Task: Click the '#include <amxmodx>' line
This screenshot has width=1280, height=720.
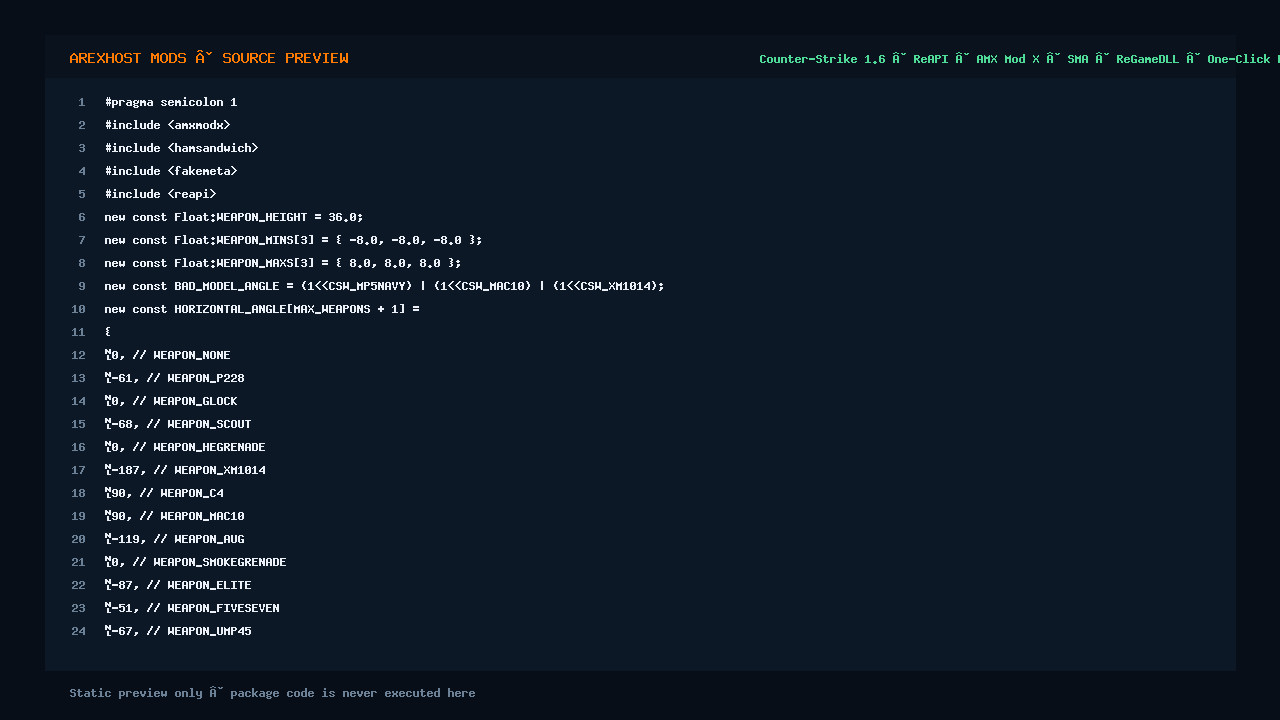Action: pyautogui.click(x=168, y=125)
